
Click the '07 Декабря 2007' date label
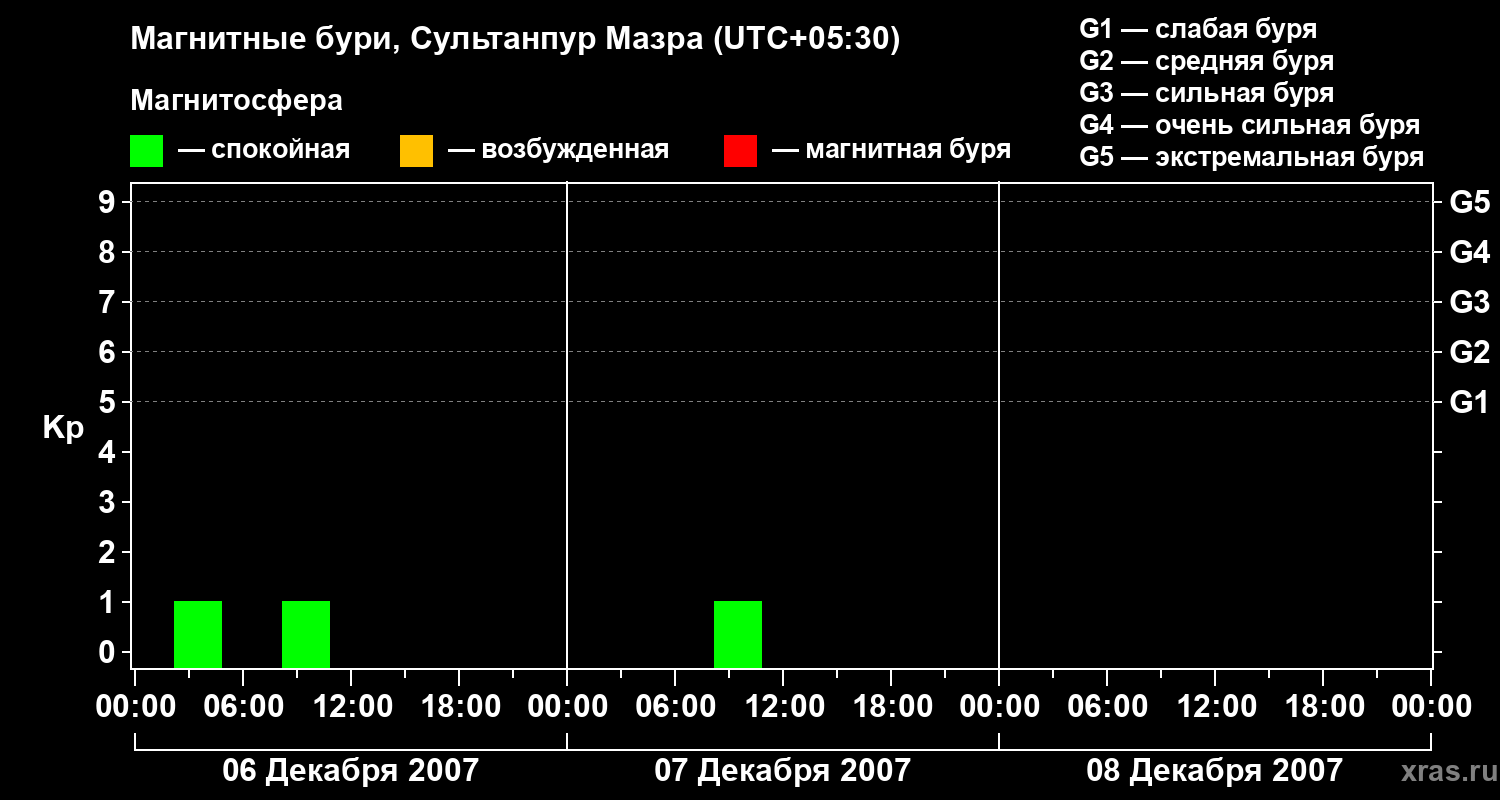pos(782,770)
